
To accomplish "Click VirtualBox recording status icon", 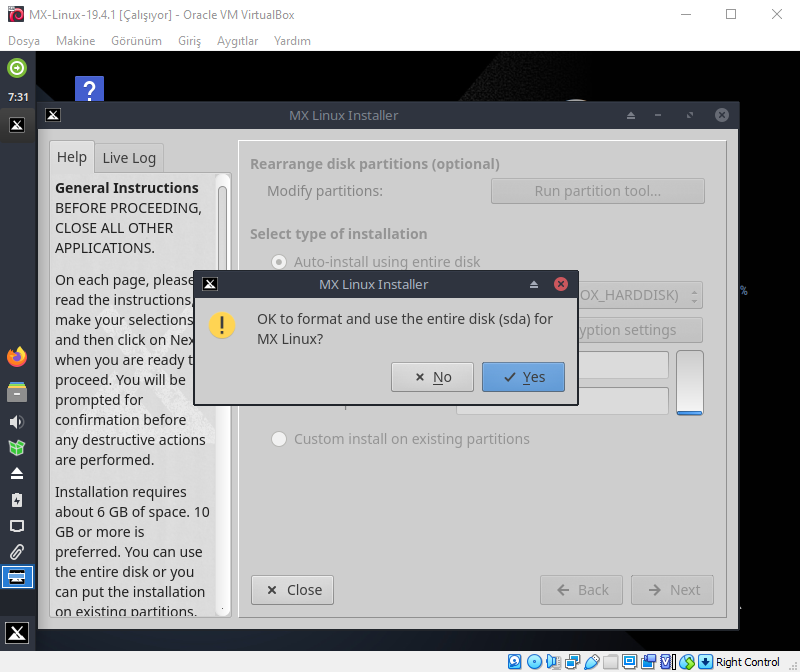I will [x=648, y=662].
